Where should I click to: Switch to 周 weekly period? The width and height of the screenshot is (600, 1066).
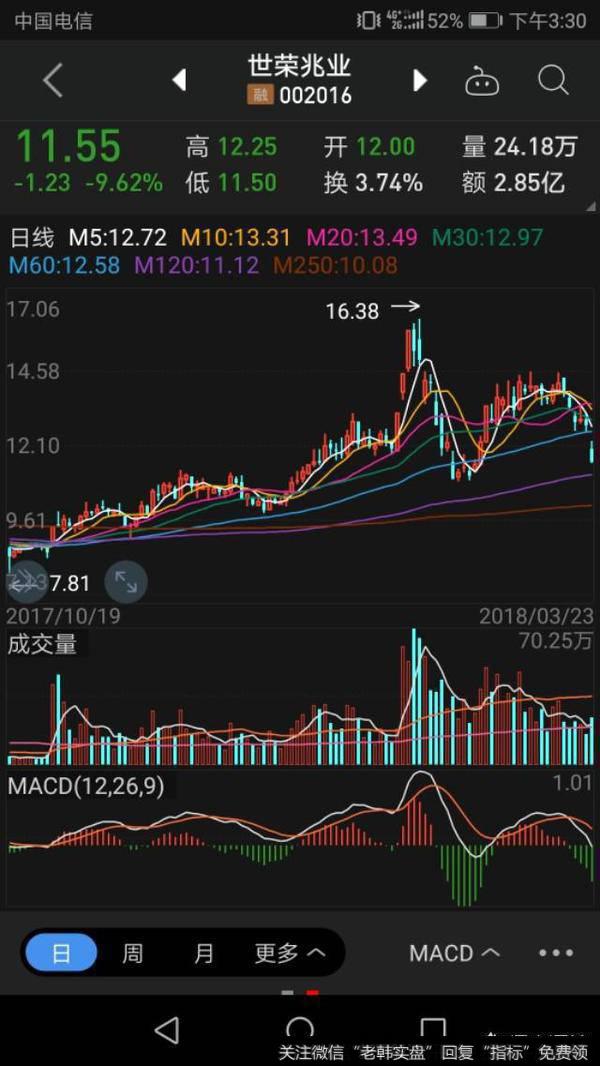click(x=132, y=953)
